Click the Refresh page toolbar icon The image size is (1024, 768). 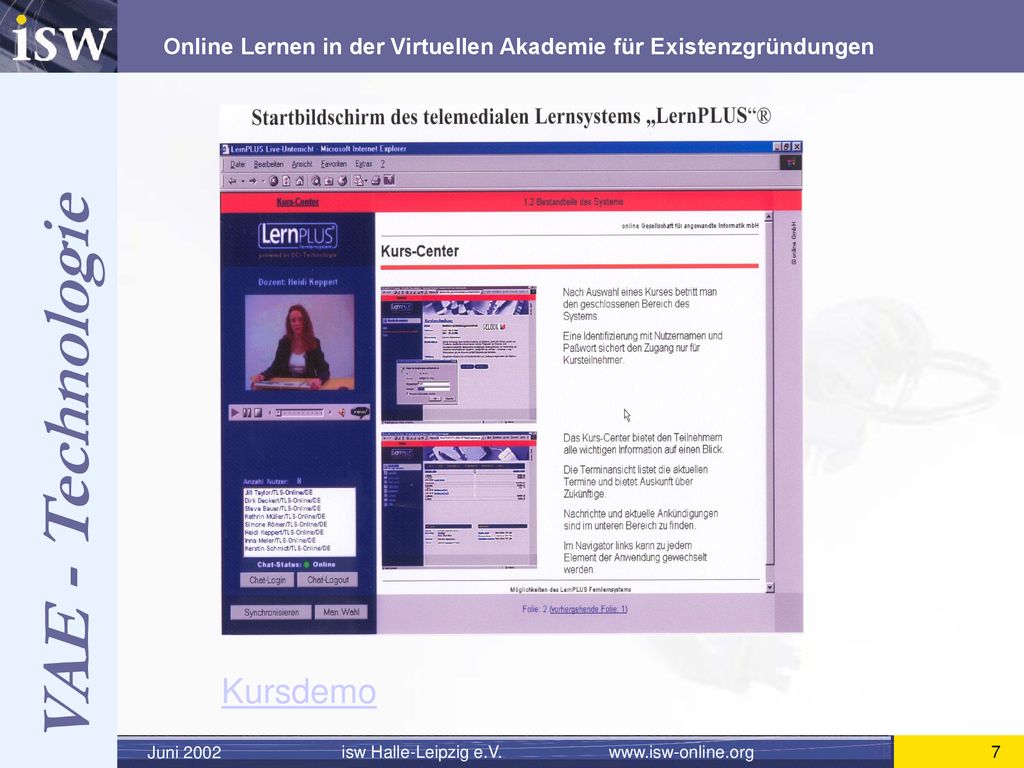click(x=286, y=181)
